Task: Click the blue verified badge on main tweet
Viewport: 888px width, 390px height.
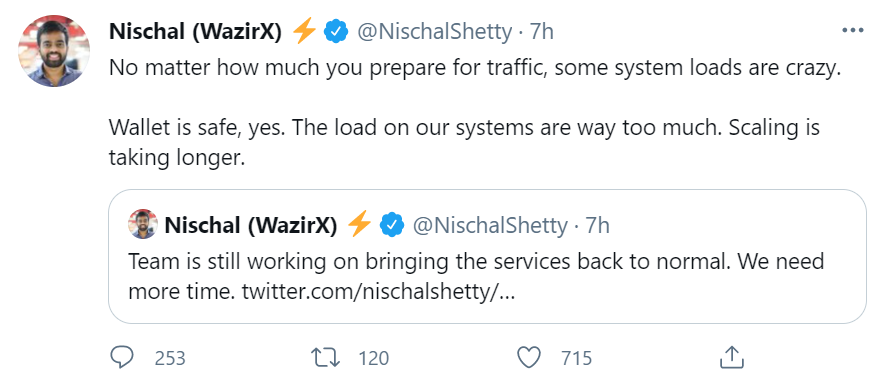Action: pos(335,32)
